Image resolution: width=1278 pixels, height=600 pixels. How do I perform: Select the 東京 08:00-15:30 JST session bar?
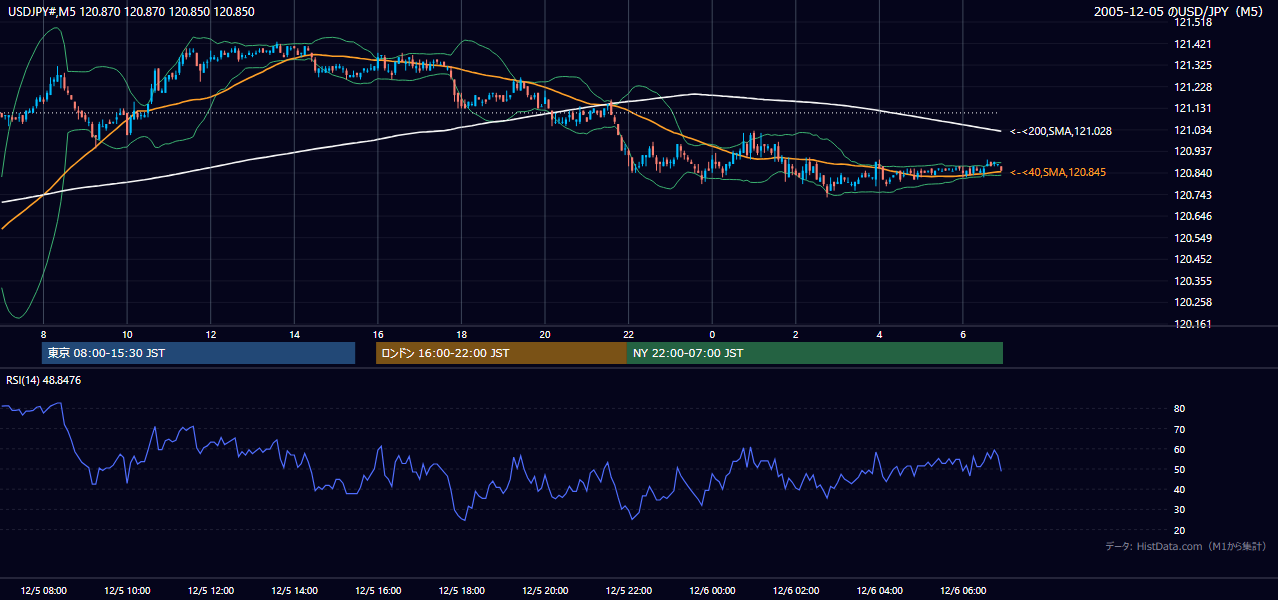pyautogui.click(x=198, y=353)
